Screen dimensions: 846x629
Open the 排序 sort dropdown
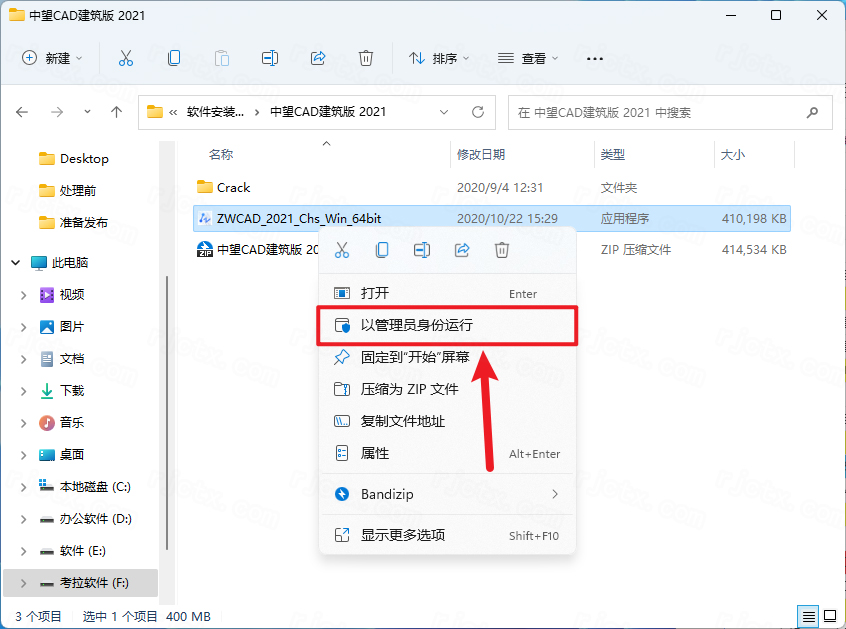coord(439,58)
